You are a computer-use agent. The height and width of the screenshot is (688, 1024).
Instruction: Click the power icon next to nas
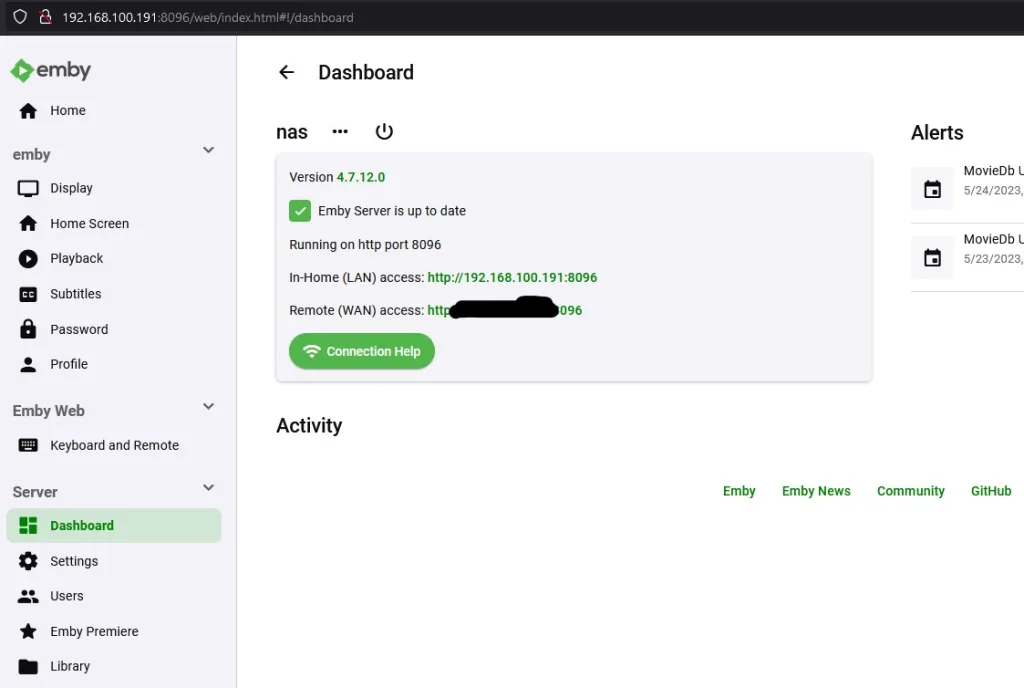pos(384,131)
